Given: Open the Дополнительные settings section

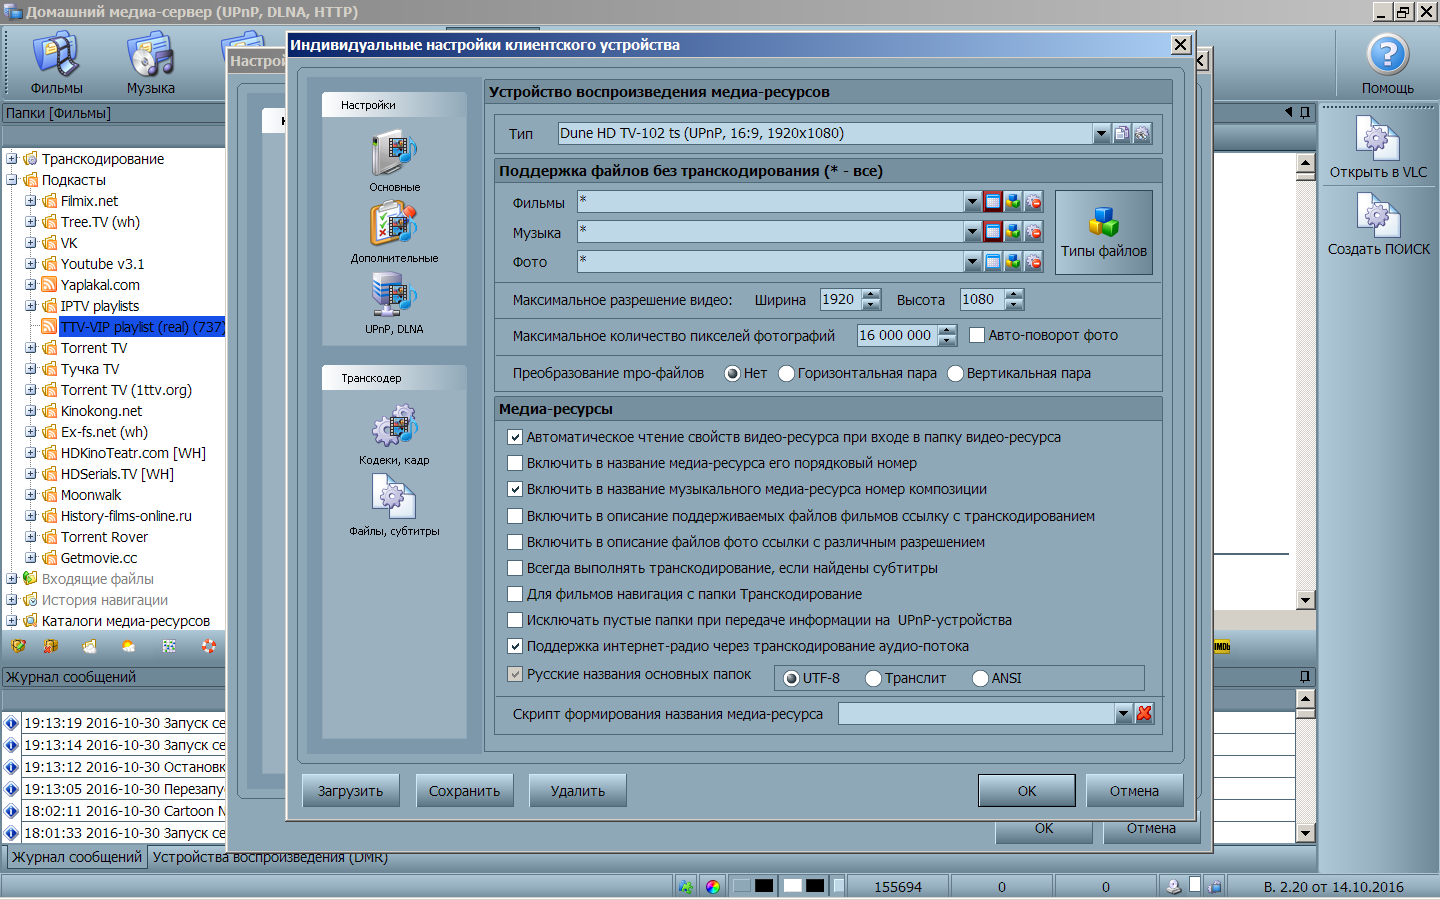Looking at the screenshot, I should click(394, 229).
